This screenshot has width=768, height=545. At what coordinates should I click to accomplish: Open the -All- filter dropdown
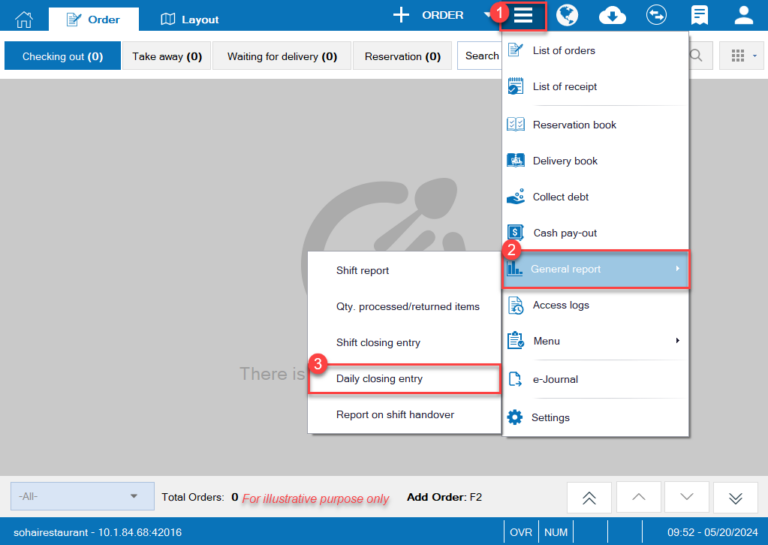point(82,496)
